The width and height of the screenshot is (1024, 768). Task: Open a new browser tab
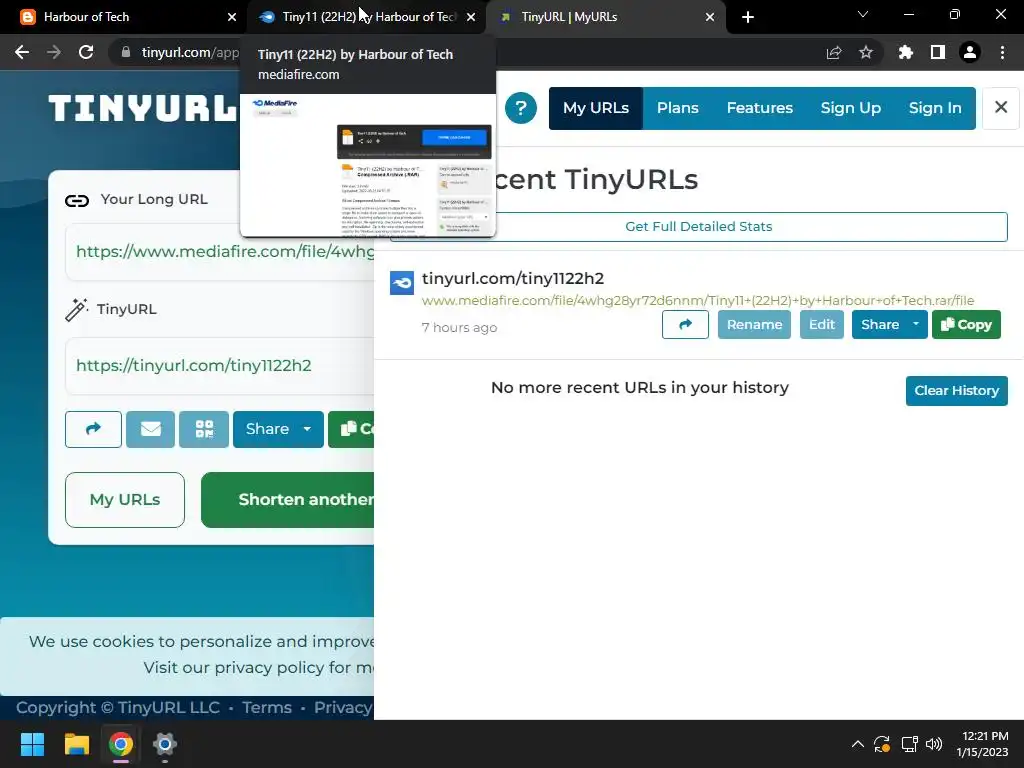click(748, 18)
